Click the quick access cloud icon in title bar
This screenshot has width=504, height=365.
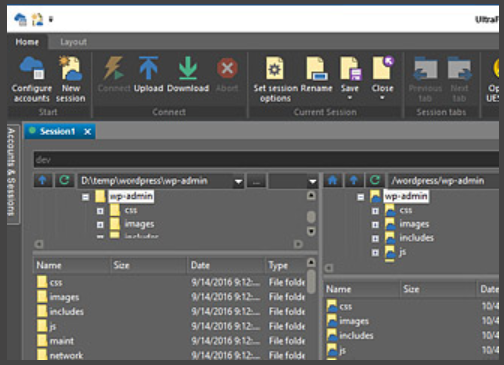click(21, 19)
